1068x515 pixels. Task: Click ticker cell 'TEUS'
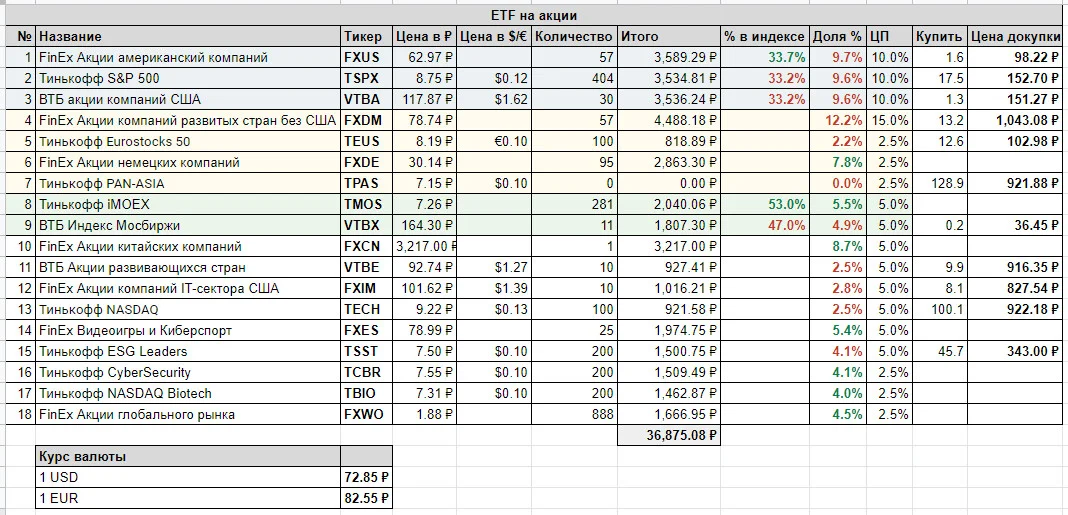point(367,142)
